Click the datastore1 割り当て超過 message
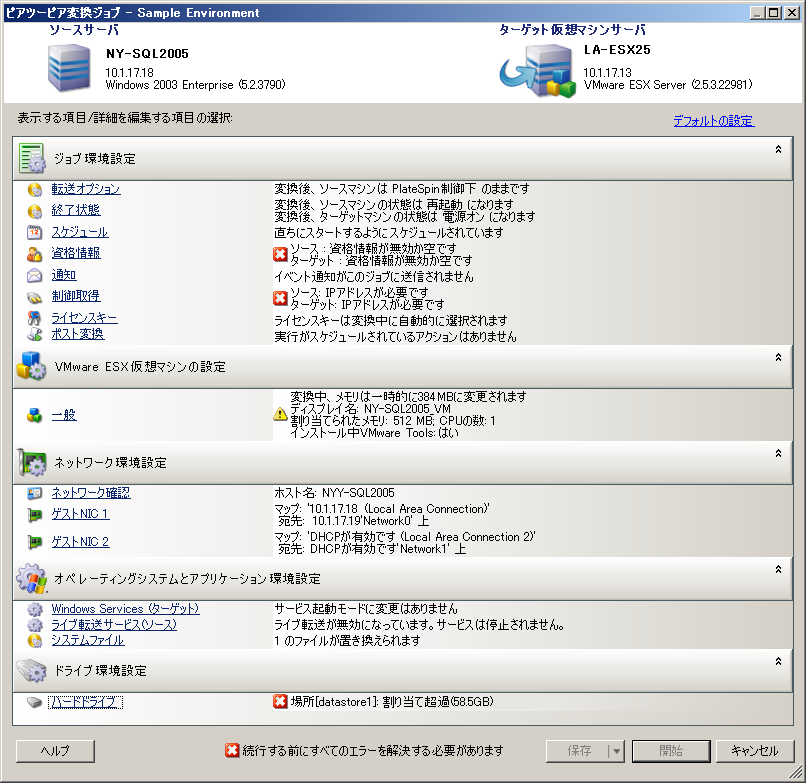 click(392, 702)
